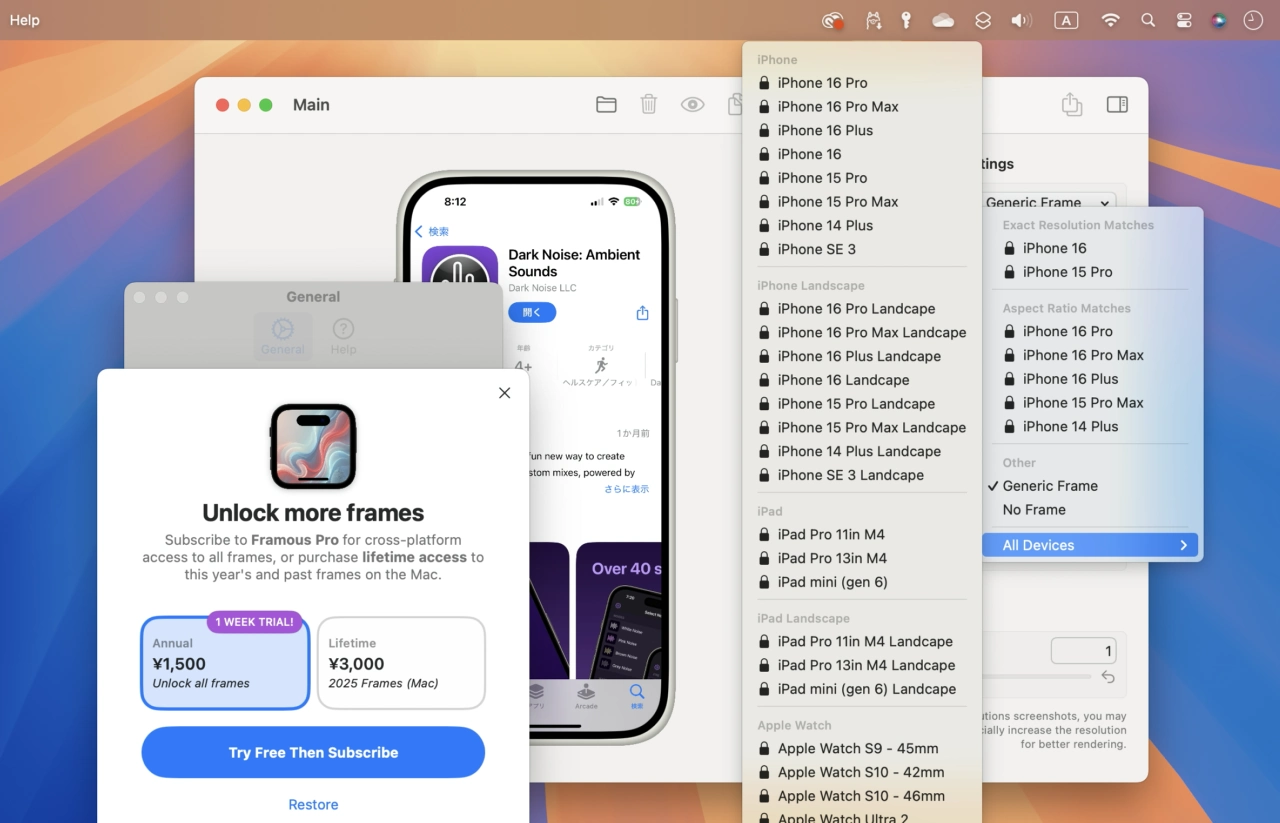Click the Restore purchase link

click(313, 805)
